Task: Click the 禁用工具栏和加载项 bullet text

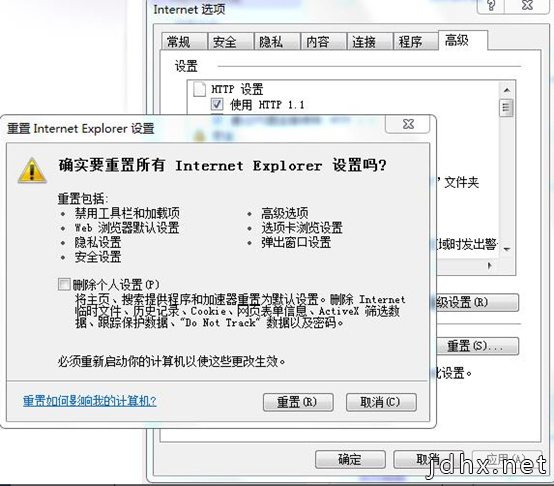Action: click(127, 213)
